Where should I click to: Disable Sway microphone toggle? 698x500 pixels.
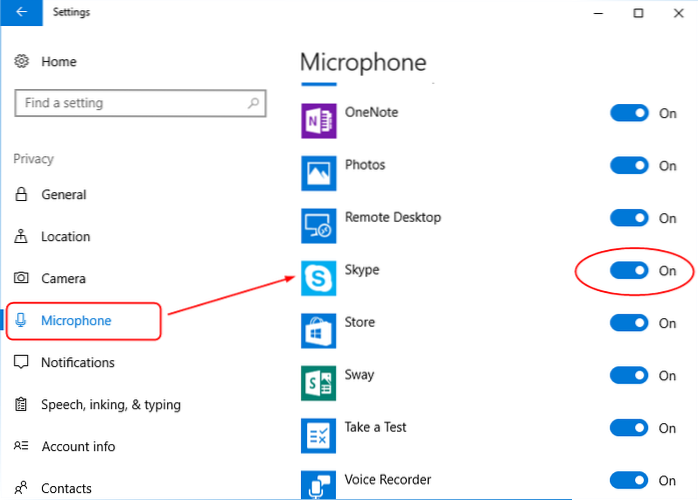[x=629, y=375]
